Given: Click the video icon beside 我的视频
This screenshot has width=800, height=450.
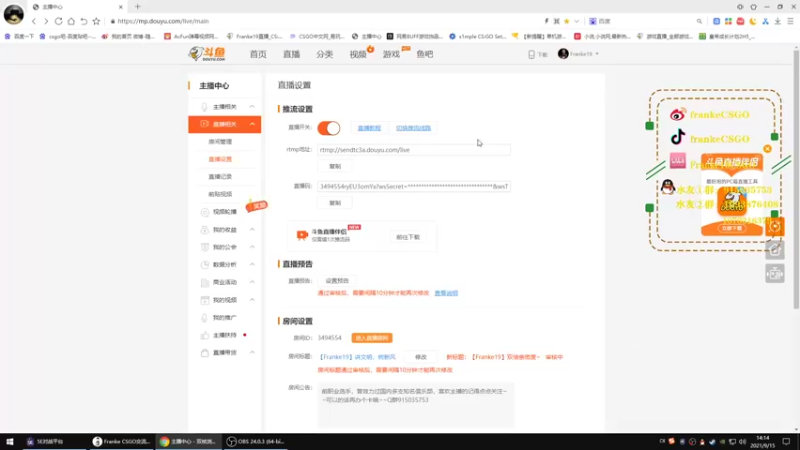Looking at the screenshot, I should 205,300.
